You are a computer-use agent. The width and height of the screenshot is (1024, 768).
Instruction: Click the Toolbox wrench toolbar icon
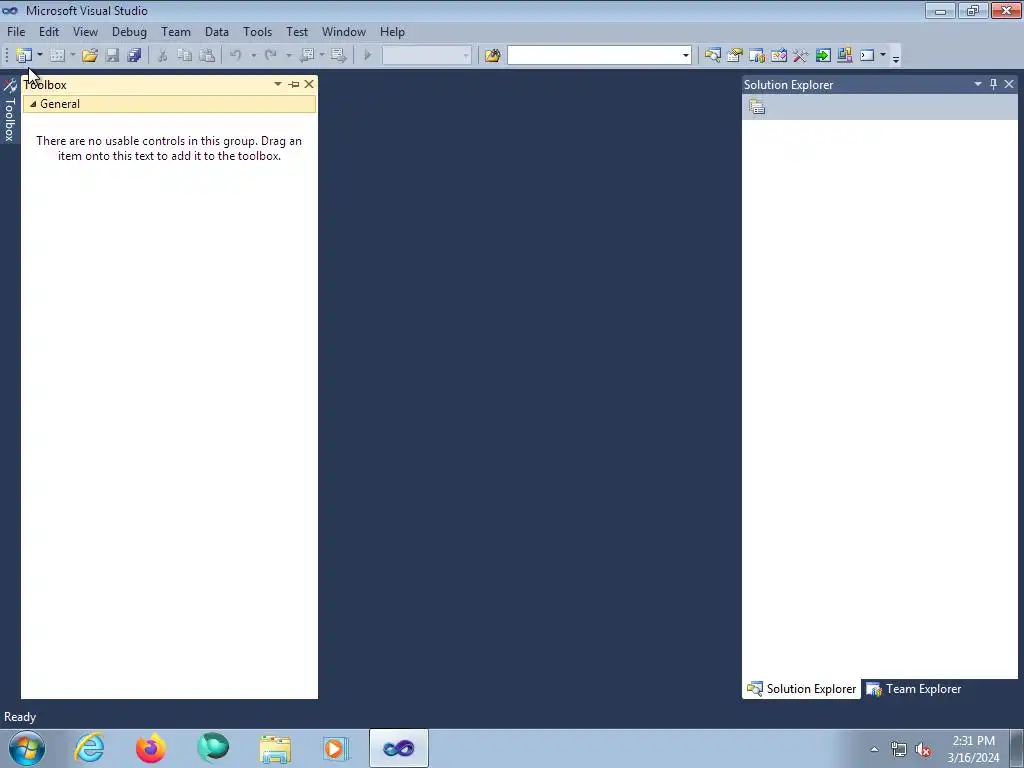click(x=801, y=56)
